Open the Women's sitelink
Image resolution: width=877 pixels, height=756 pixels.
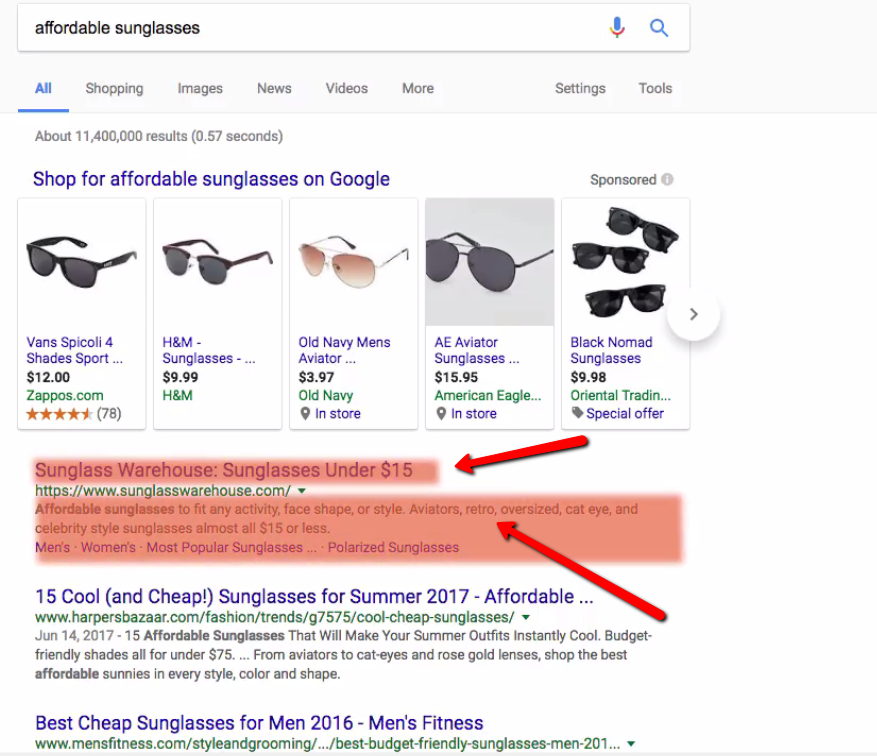[109, 547]
